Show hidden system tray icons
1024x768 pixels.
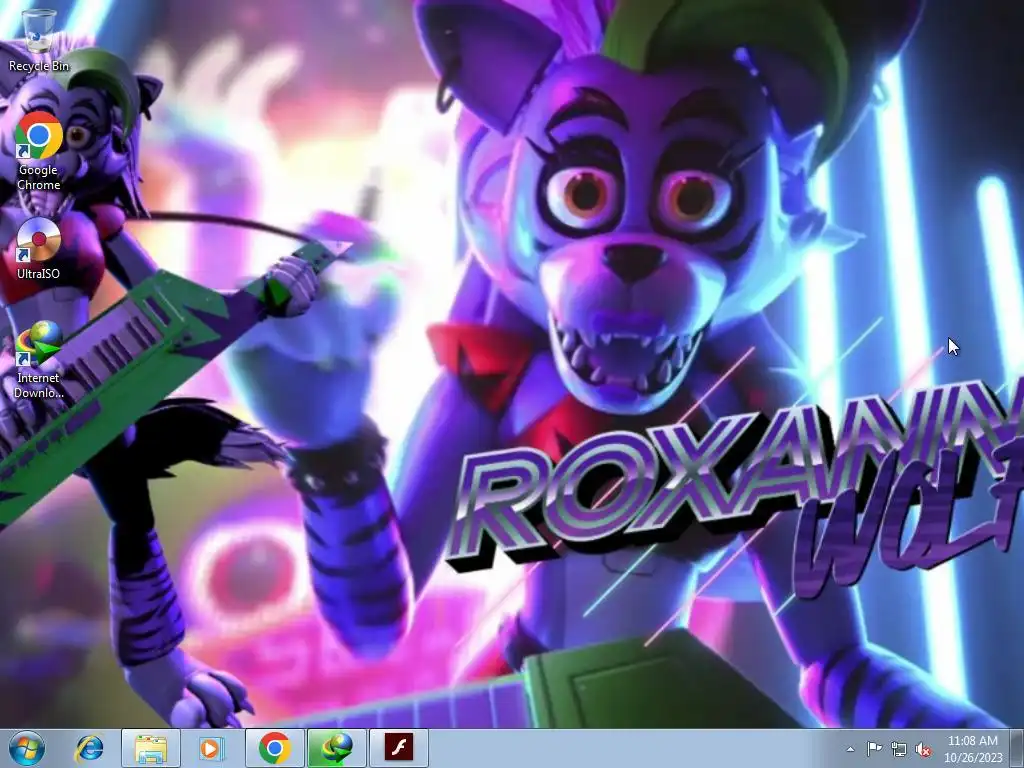point(850,749)
